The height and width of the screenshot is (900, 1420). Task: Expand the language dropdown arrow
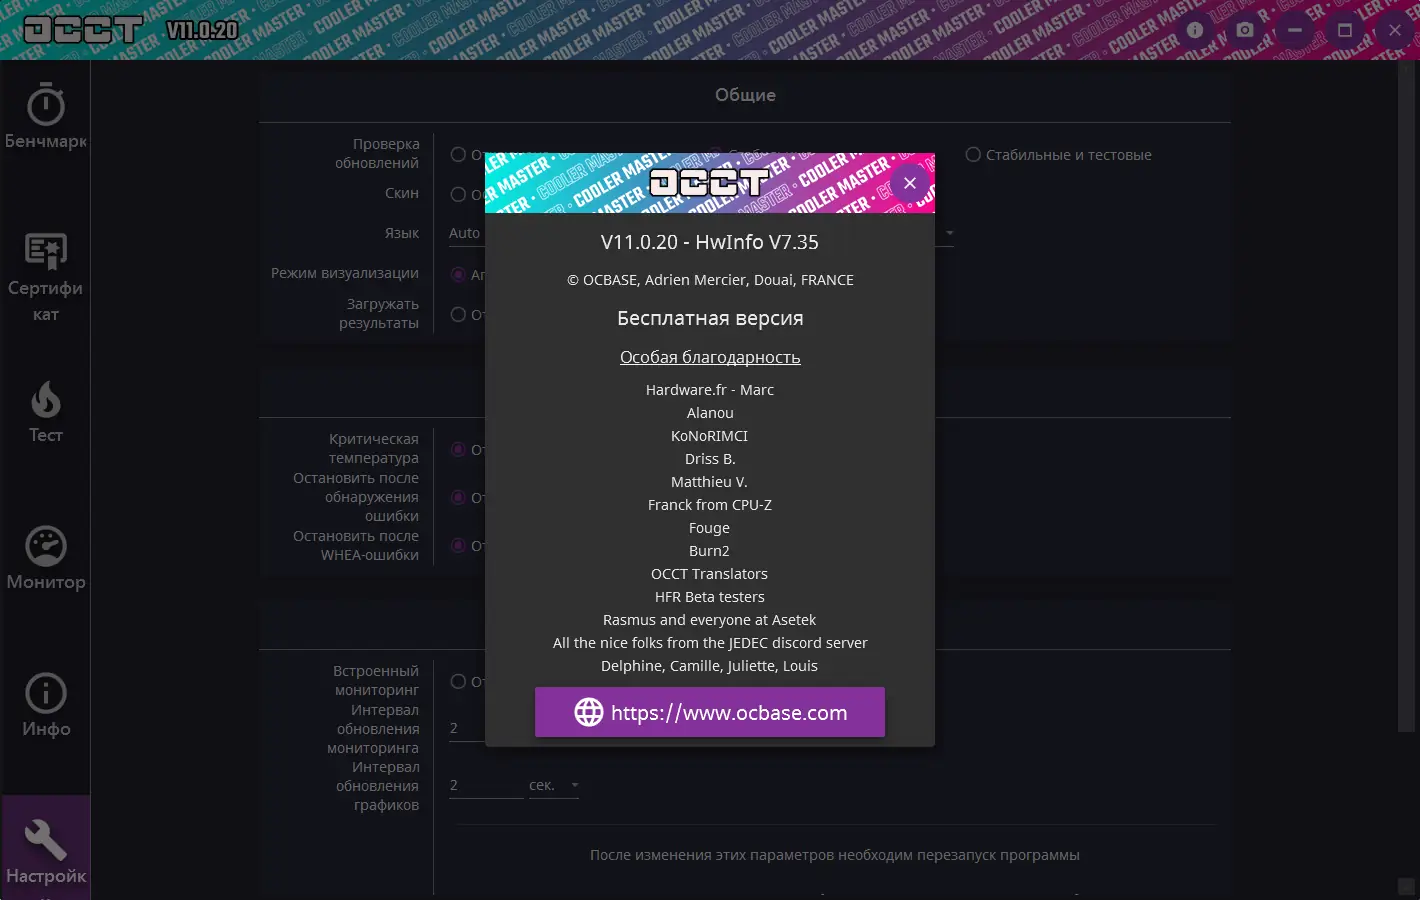pyautogui.click(x=949, y=233)
